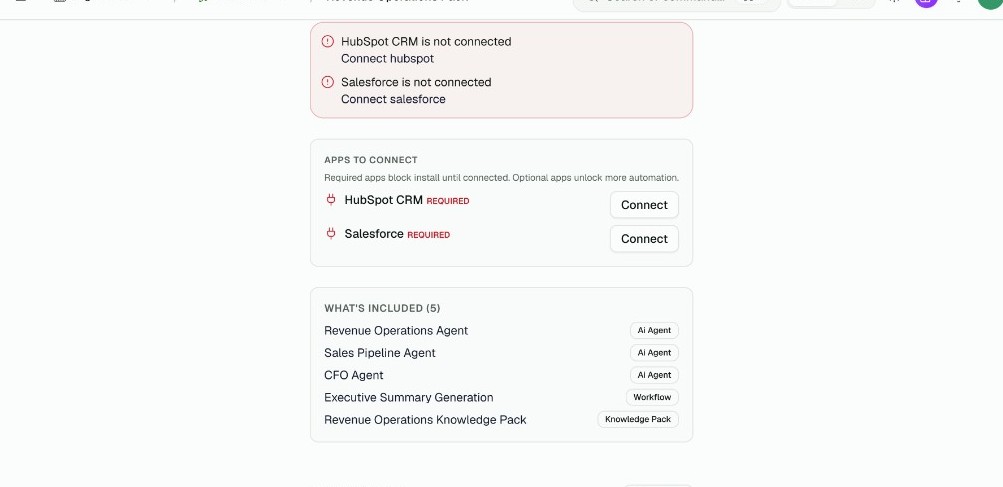This screenshot has width=1003, height=487.
Task: Connect the Salesforce app
Action: coord(644,239)
